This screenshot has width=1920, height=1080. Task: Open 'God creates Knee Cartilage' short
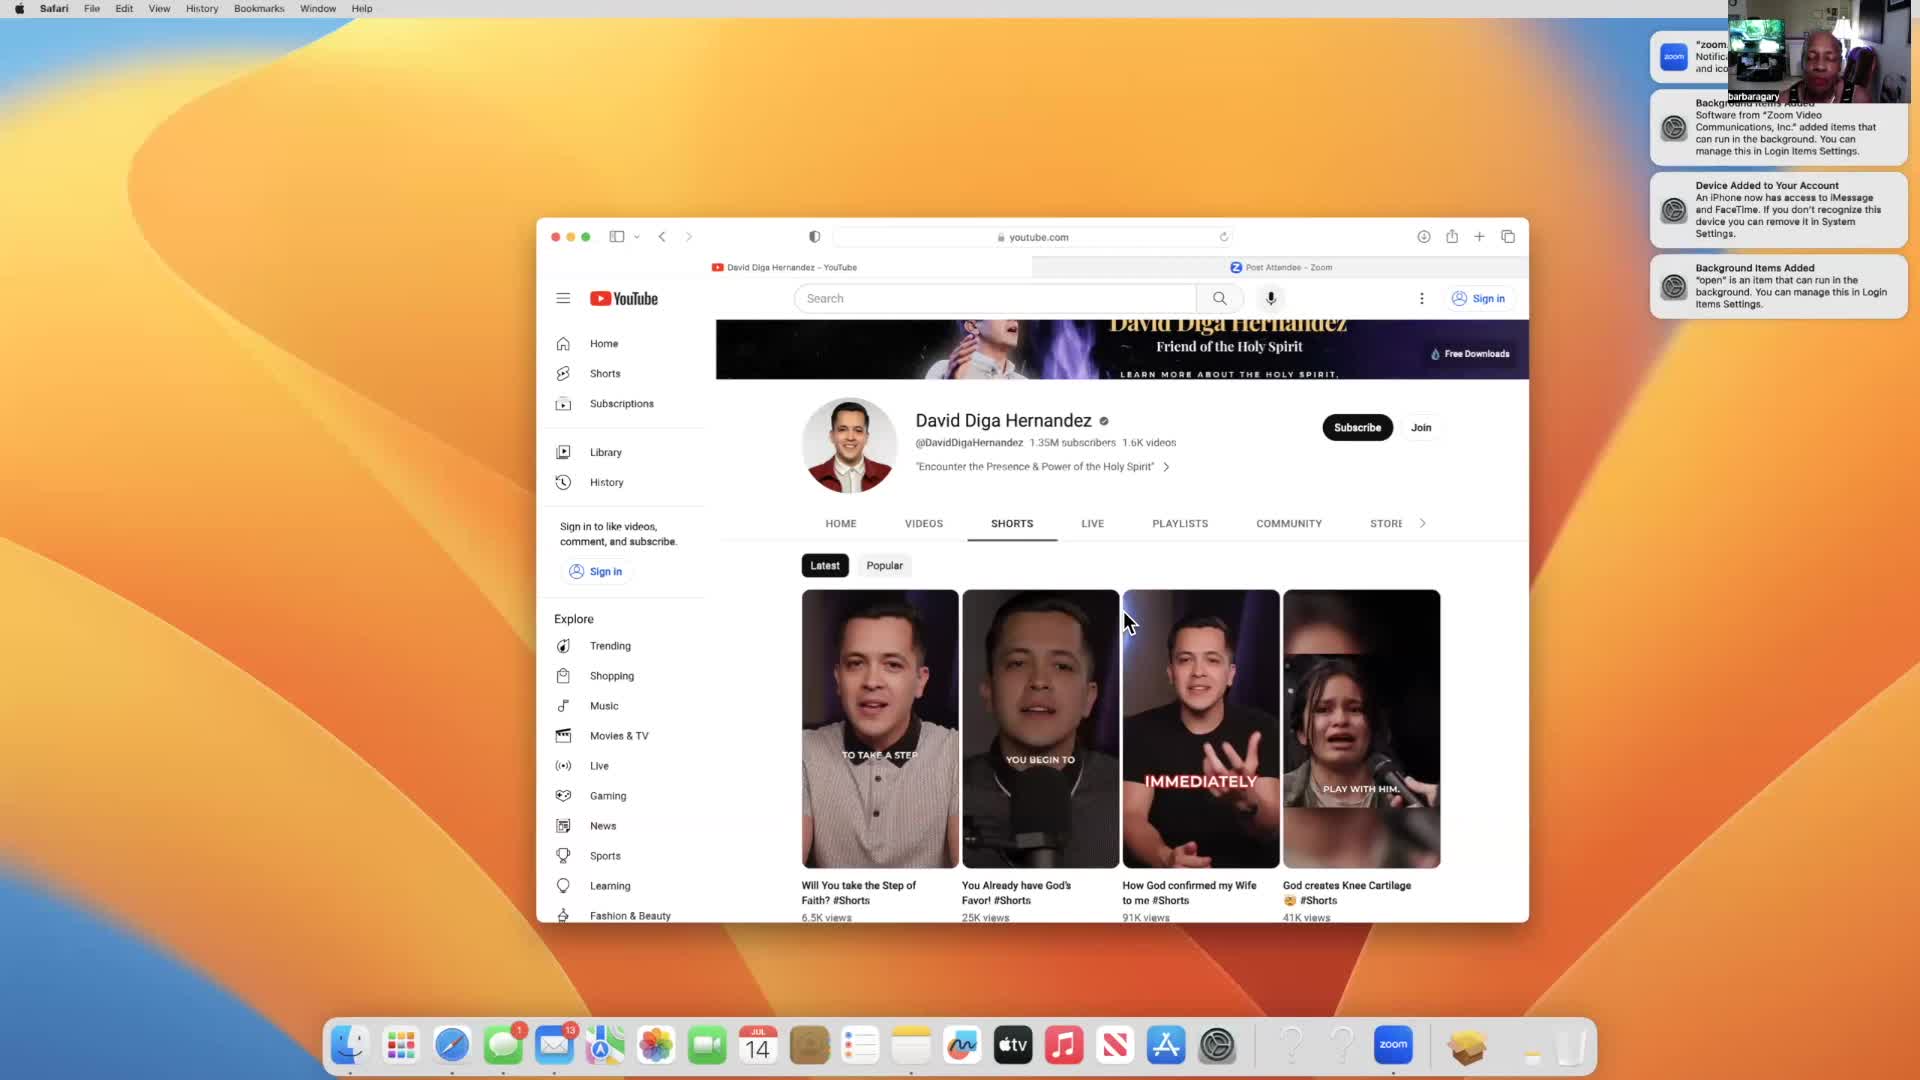[1362, 729]
